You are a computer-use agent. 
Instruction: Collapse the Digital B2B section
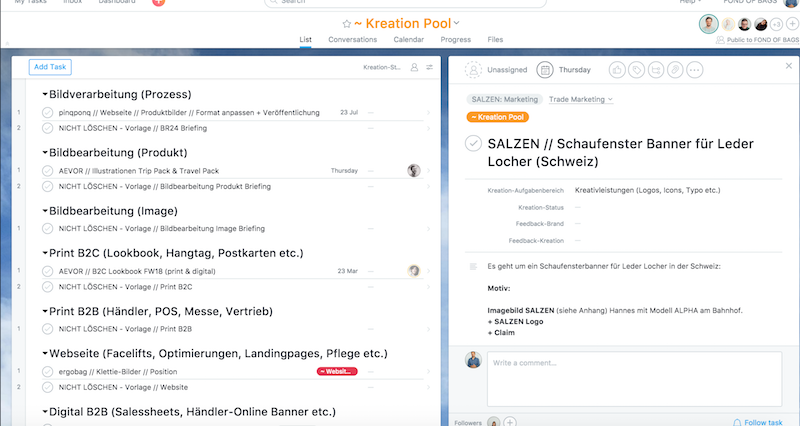point(45,412)
